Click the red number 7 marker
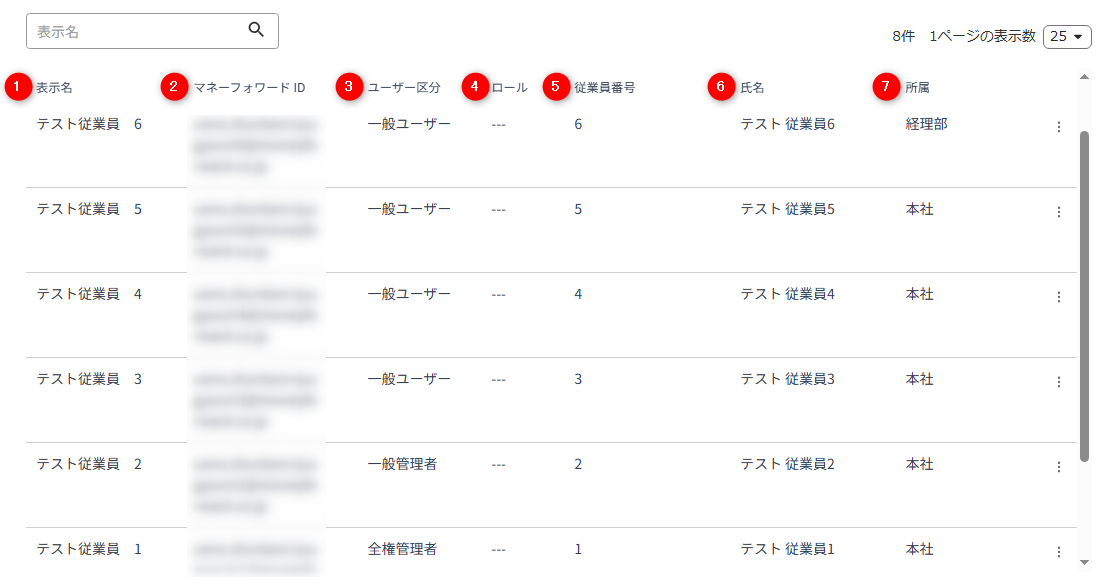Image resolution: width=1112 pixels, height=584 pixels. 886,87
